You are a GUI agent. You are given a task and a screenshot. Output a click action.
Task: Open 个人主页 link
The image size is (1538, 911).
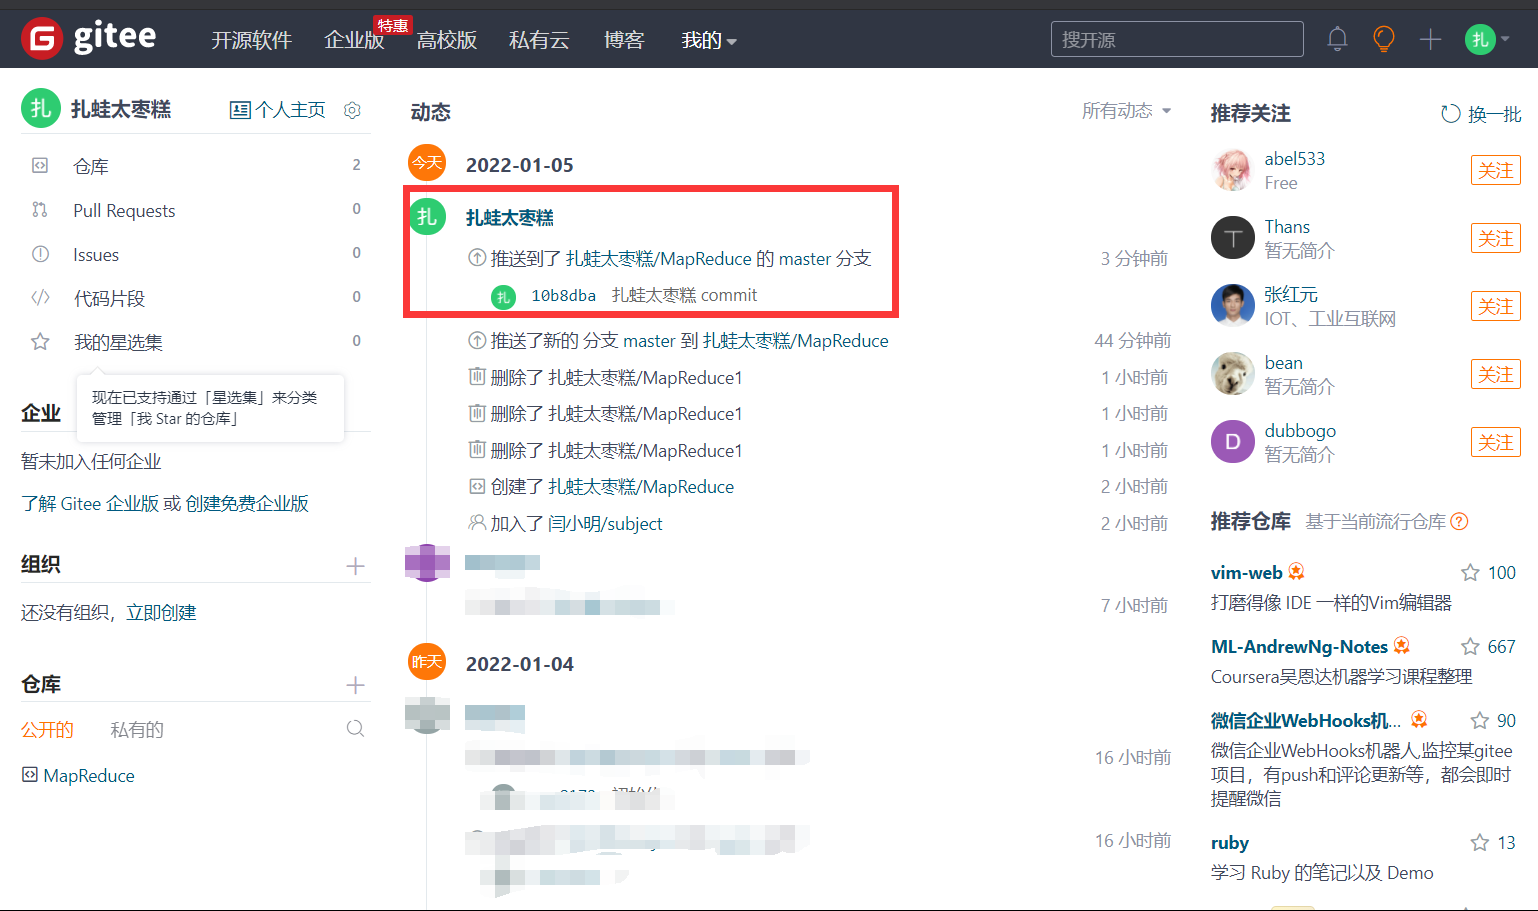pos(278,110)
